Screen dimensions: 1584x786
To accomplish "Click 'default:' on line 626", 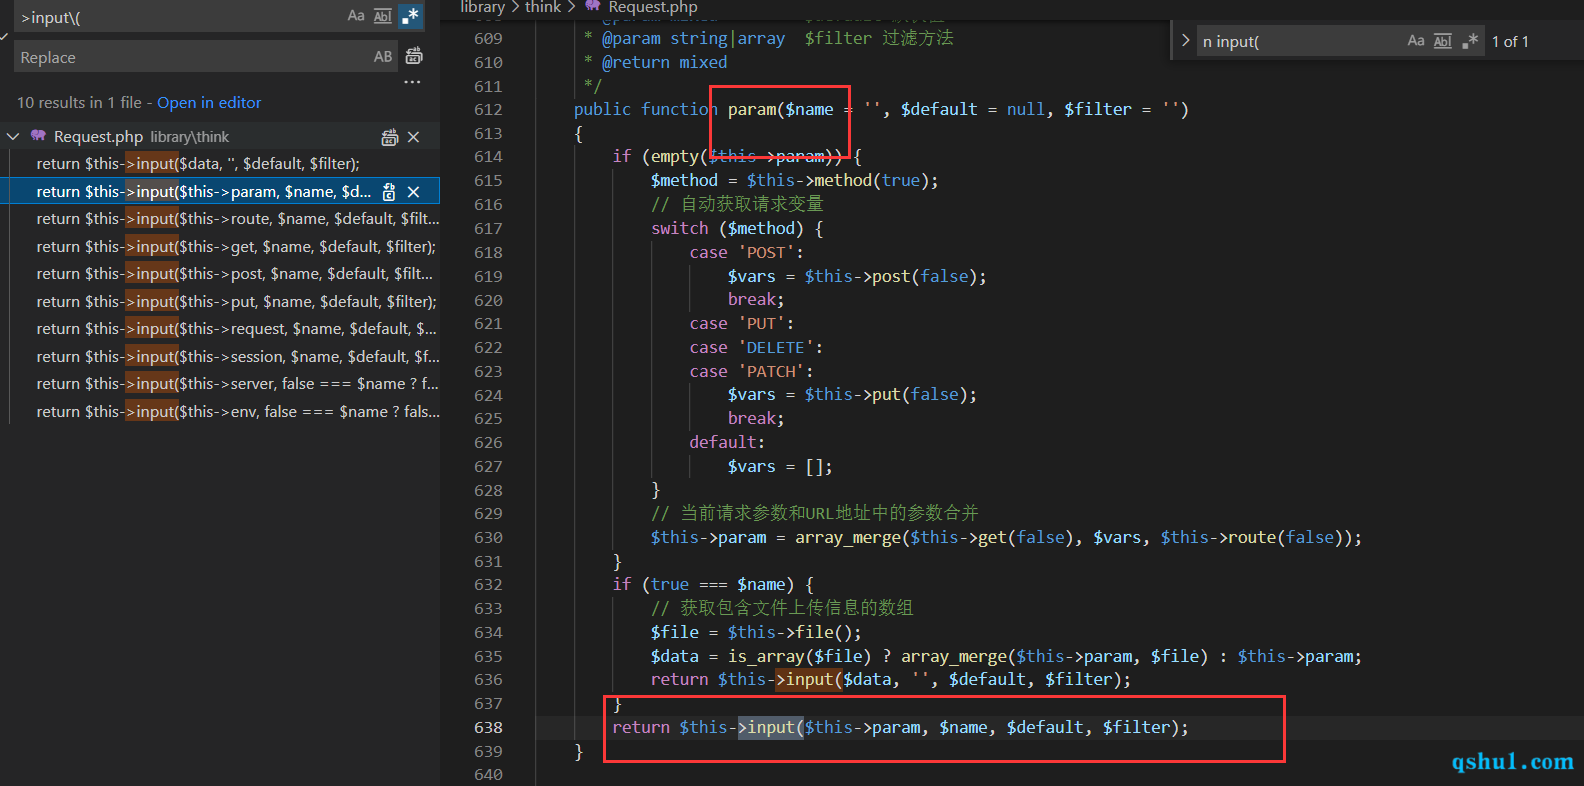I will click(727, 442).
